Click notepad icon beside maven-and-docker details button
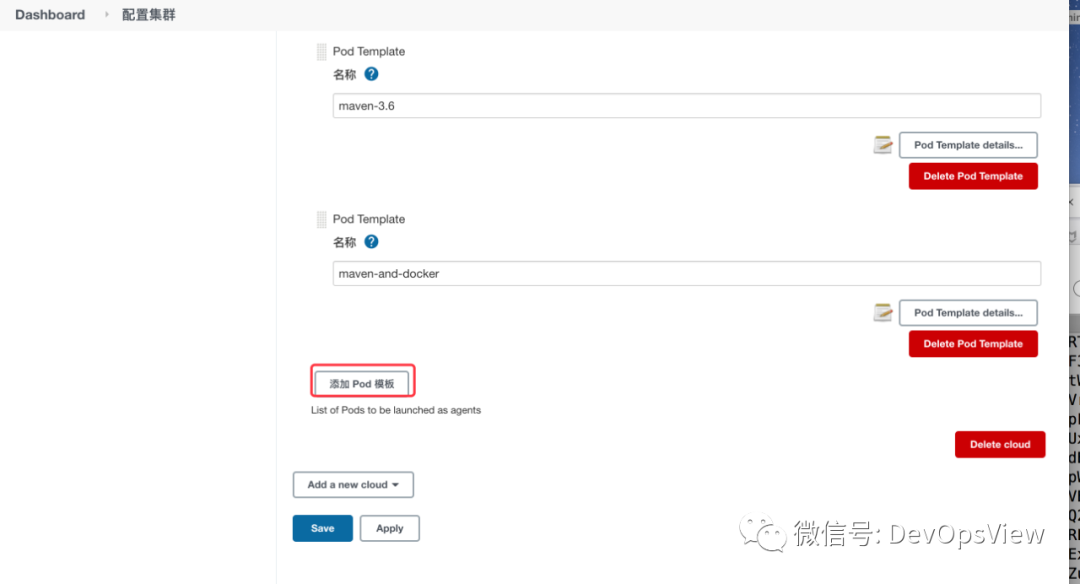1080x584 pixels. tap(883, 313)
